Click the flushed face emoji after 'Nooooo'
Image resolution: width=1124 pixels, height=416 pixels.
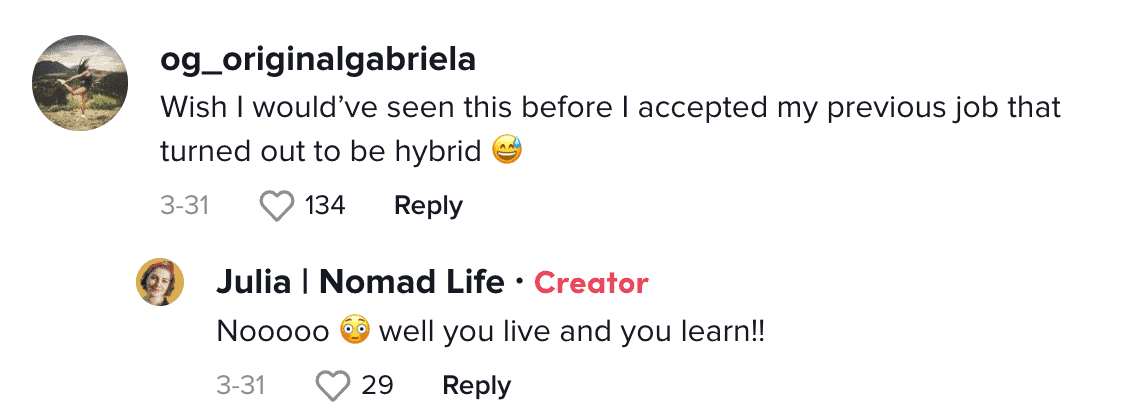[354, 331]
